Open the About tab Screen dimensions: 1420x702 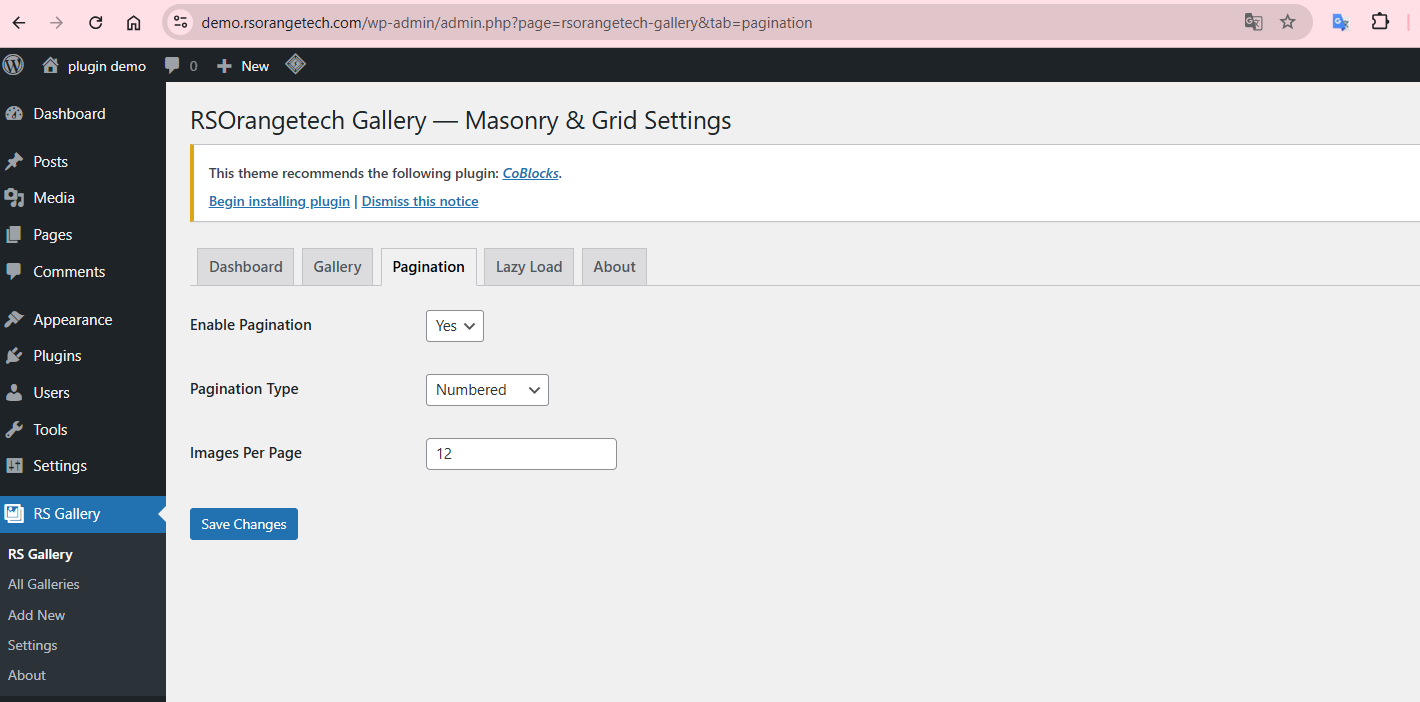tap(615, 267)
